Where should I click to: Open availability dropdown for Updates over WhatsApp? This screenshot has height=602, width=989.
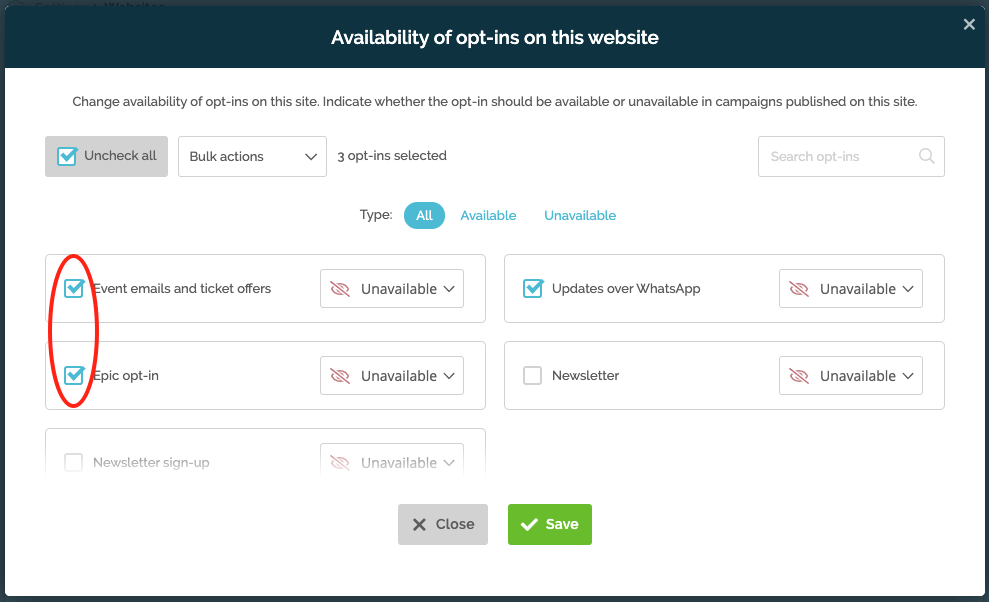(851, 289)
